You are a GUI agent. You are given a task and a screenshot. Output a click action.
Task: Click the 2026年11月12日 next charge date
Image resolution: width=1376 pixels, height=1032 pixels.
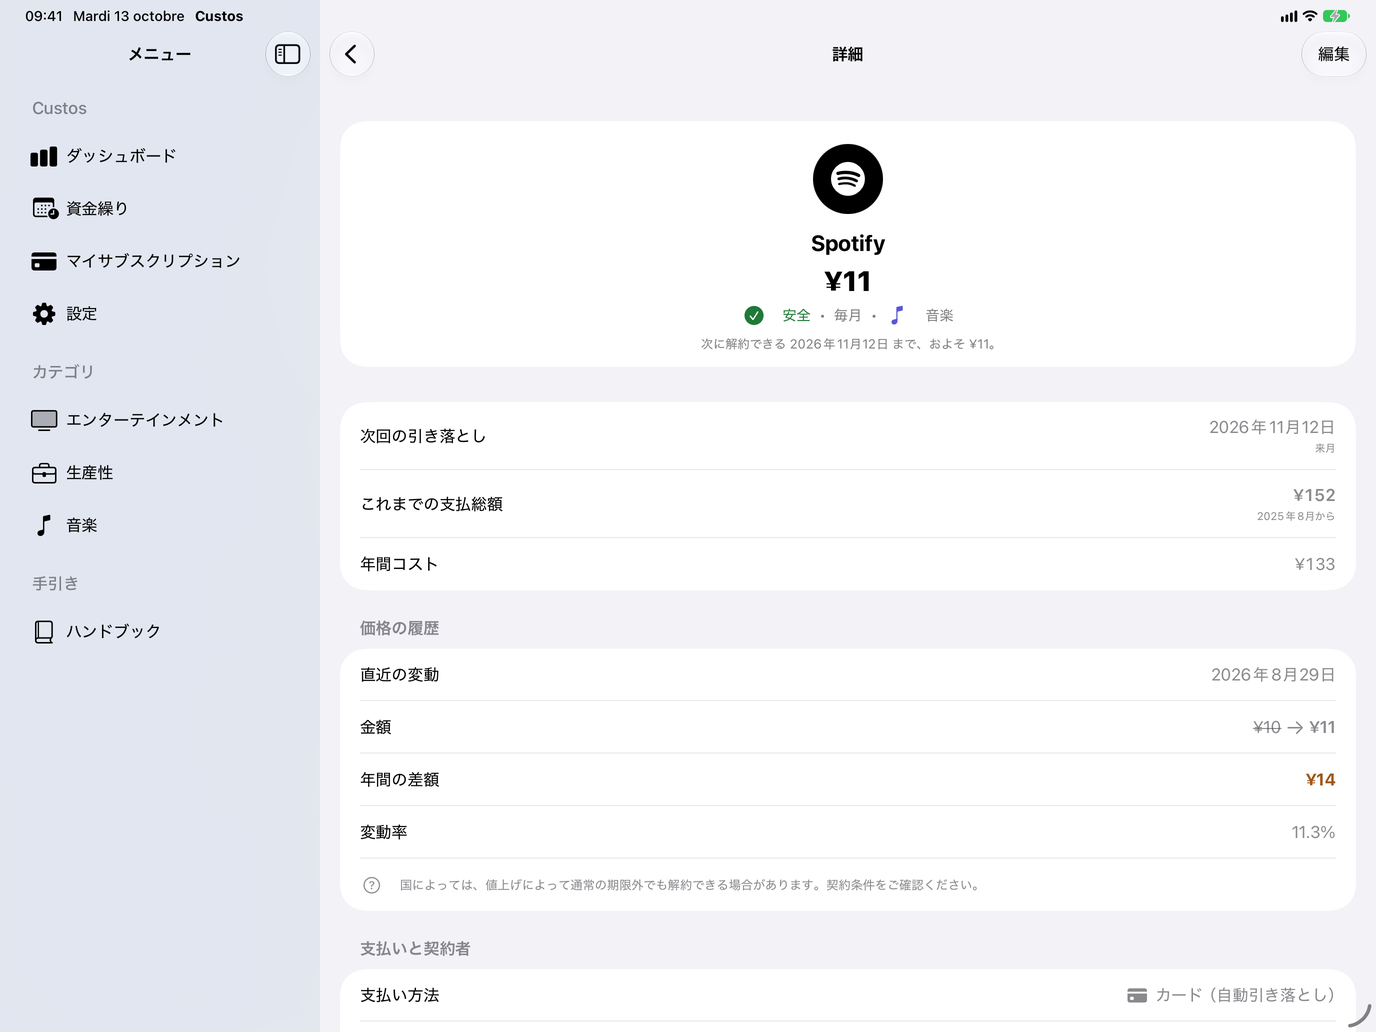pyautogui.click(x=1272, y=427)
